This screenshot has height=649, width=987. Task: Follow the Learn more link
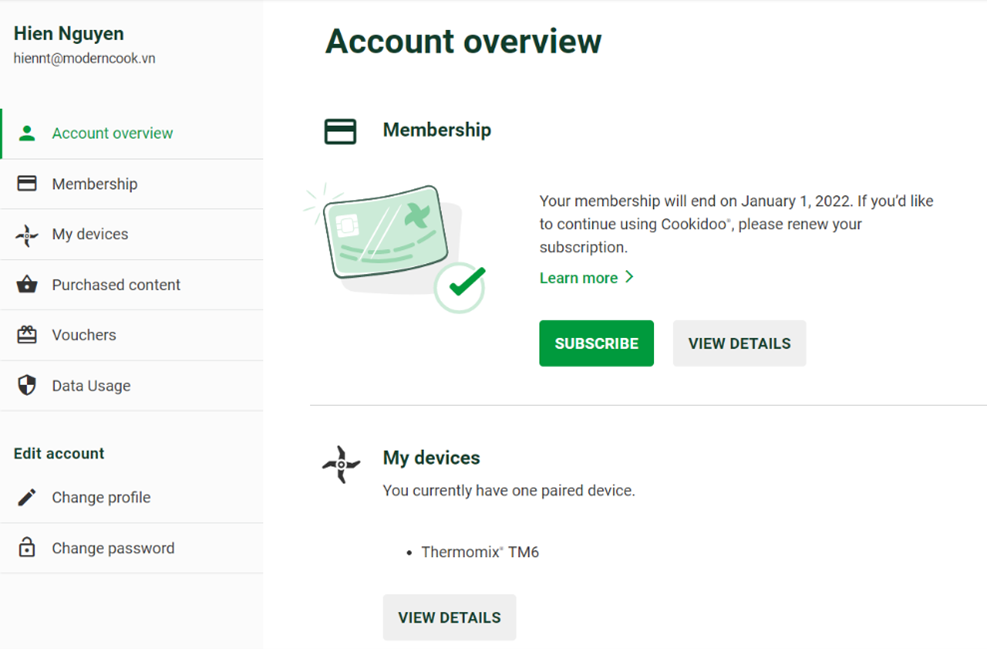(x=578, y=278)
